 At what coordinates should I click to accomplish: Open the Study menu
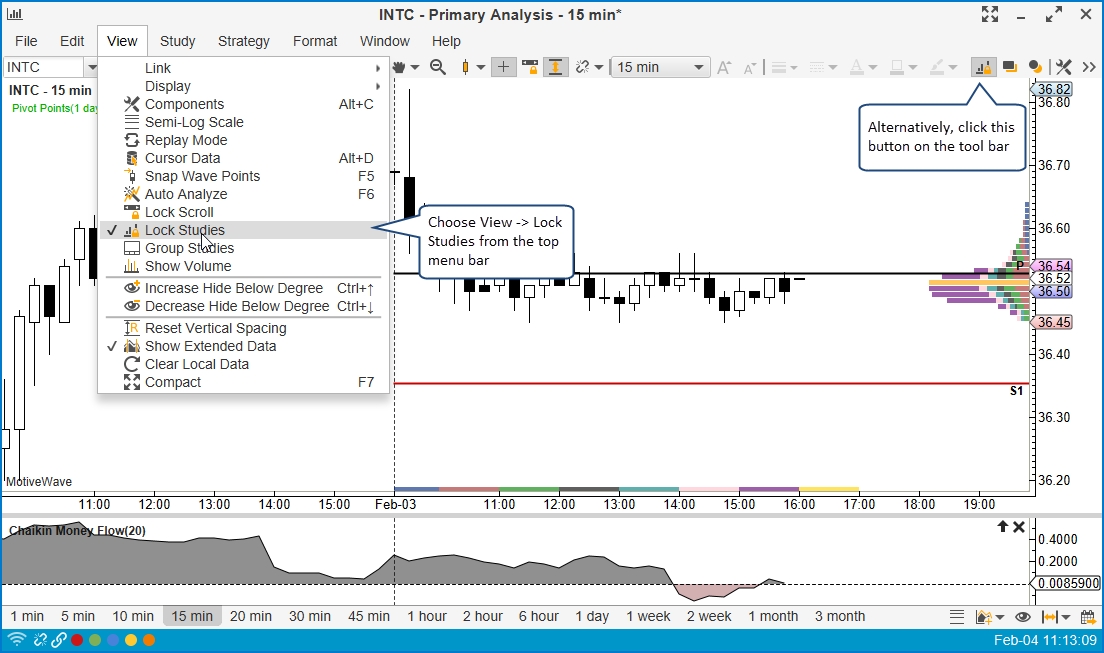pos(177,41)
